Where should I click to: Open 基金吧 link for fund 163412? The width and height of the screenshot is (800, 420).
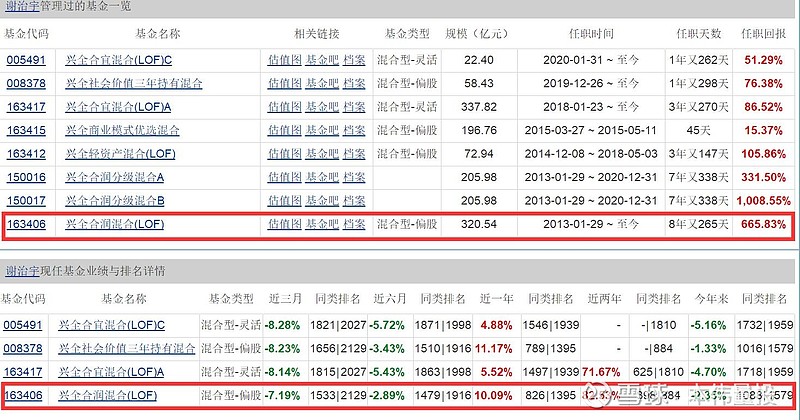322,154
